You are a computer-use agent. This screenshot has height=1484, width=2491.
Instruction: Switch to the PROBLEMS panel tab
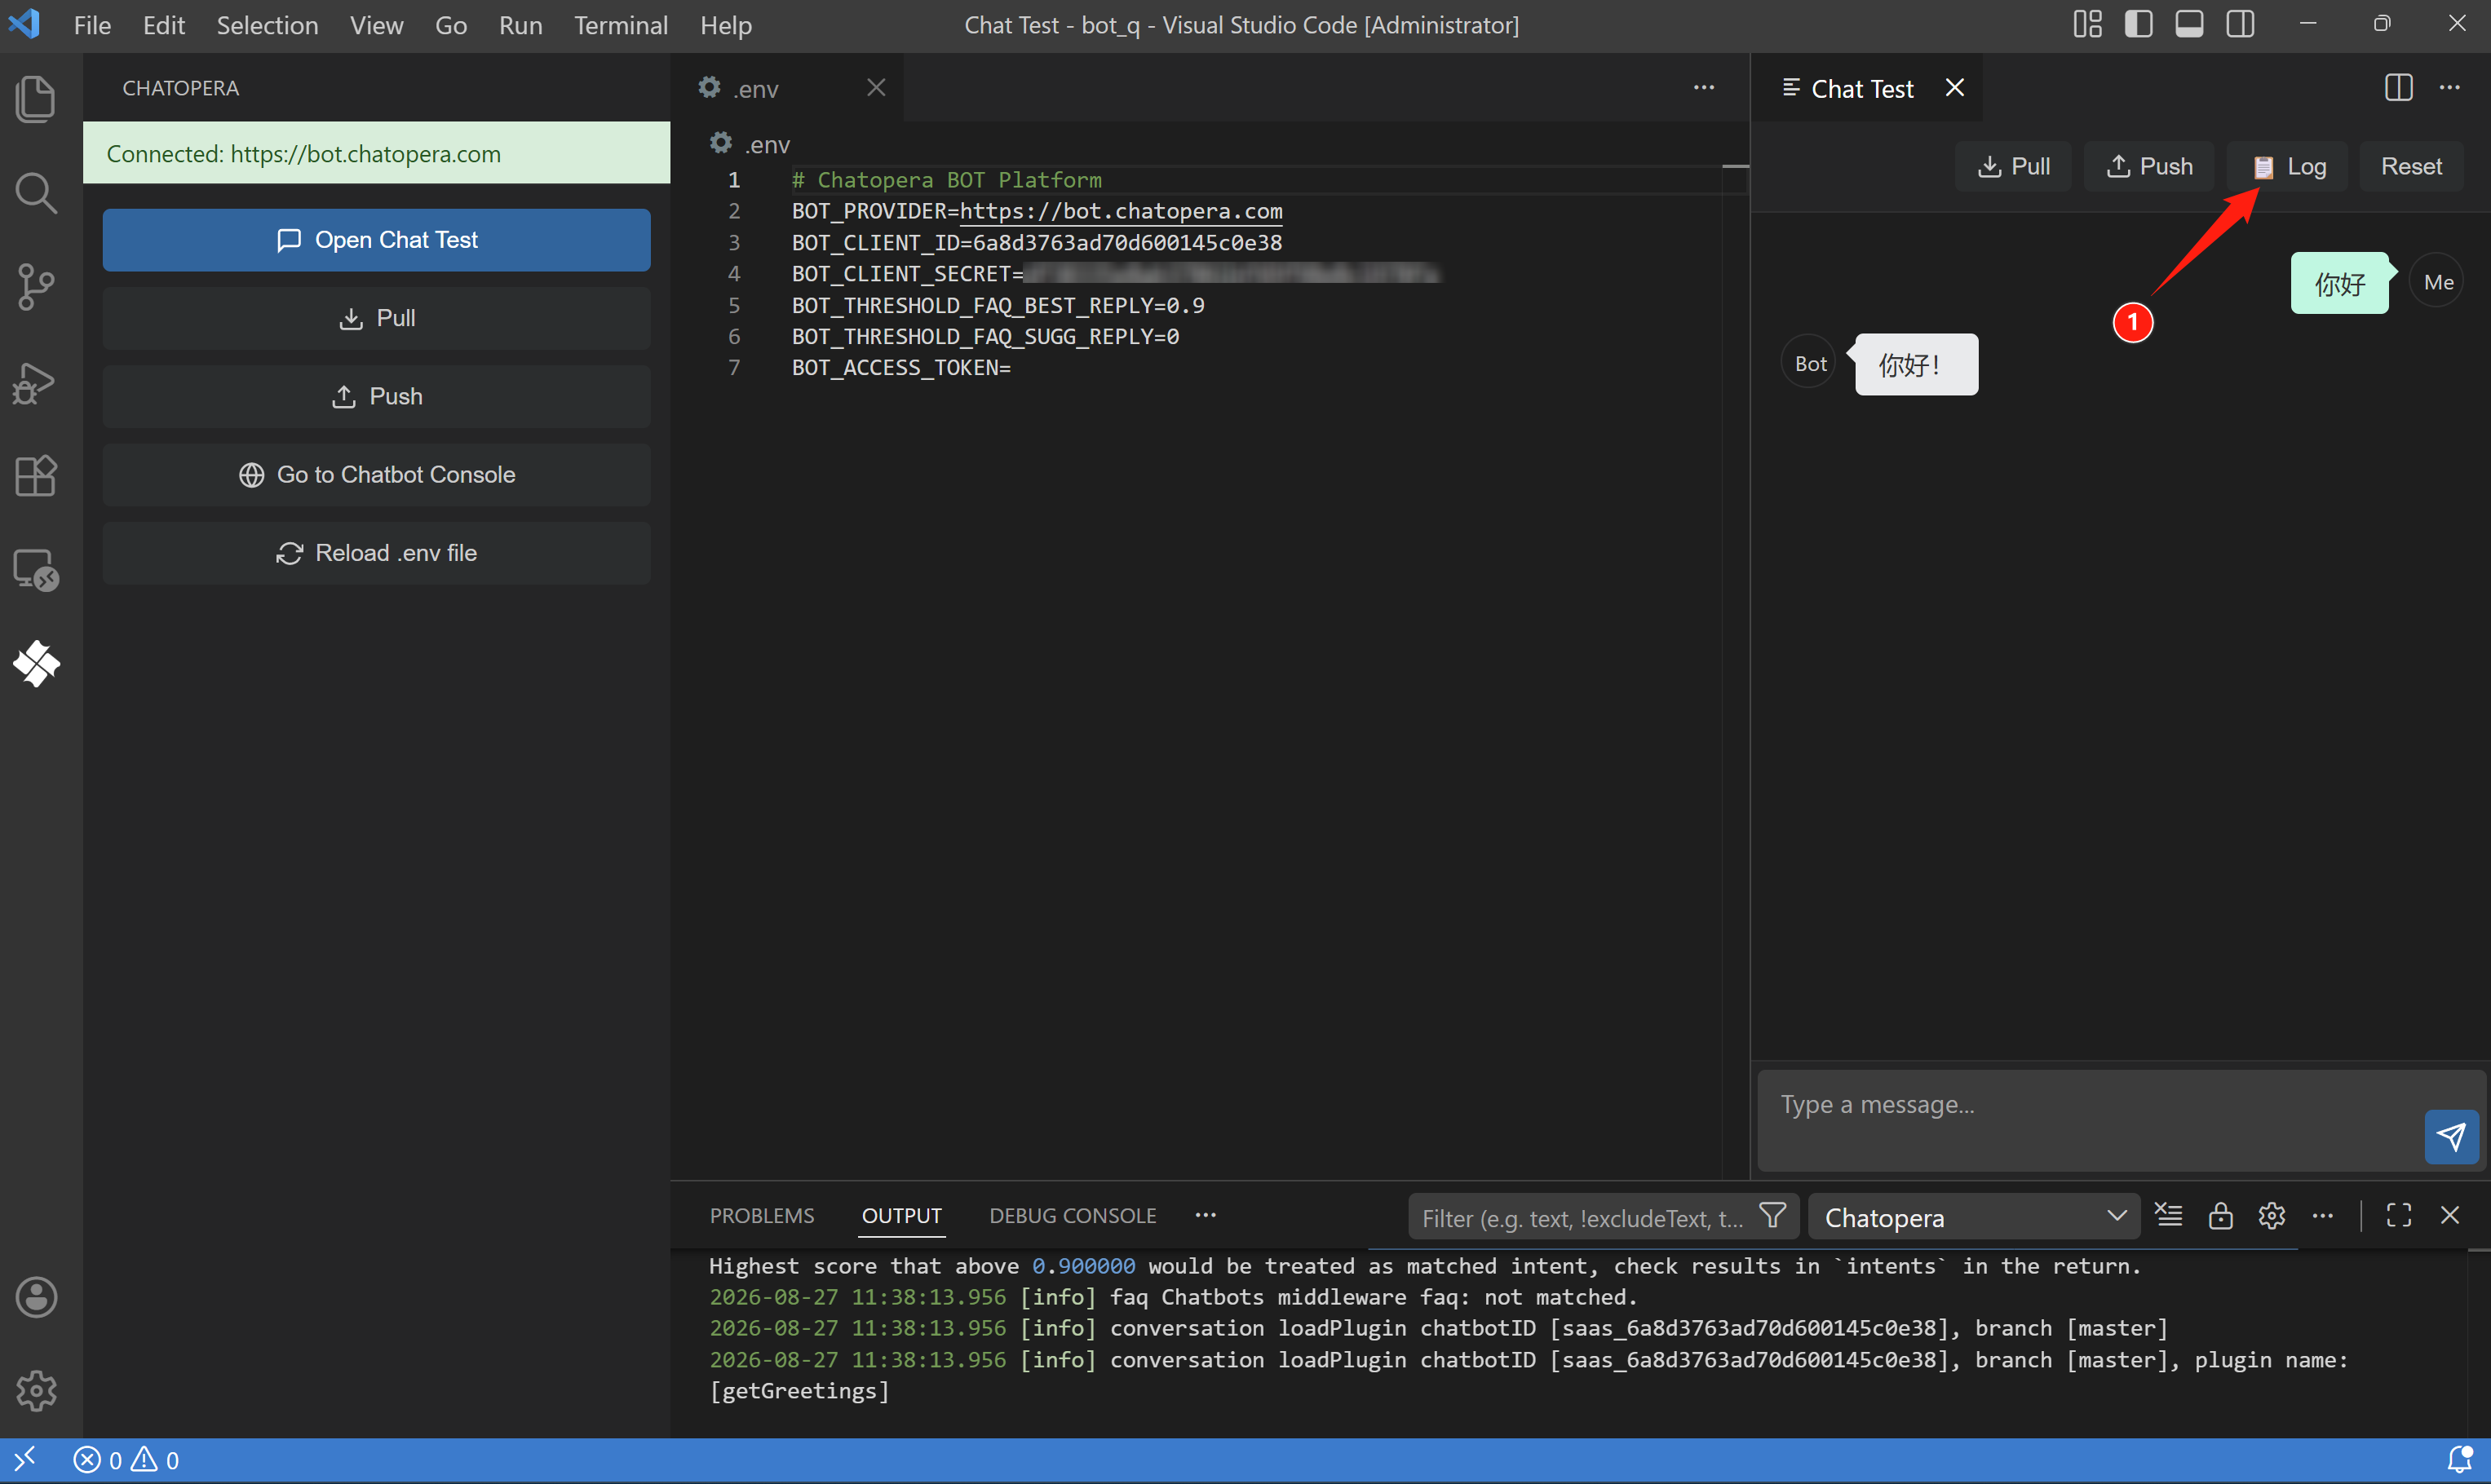pos(762,1215)
